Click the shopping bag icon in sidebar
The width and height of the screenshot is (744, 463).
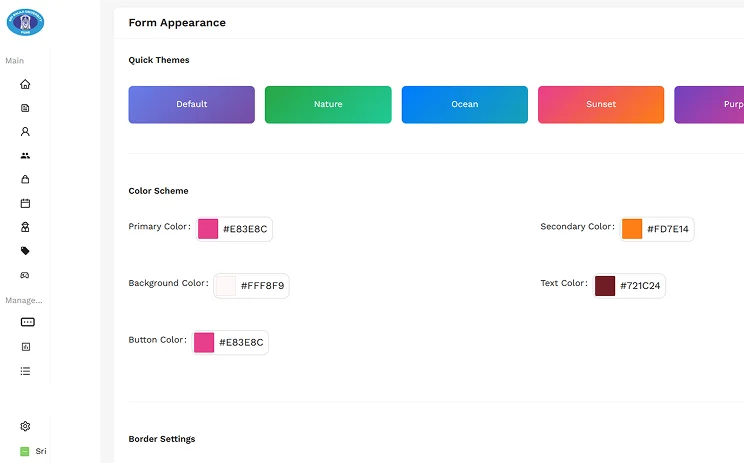coord(25,180)
